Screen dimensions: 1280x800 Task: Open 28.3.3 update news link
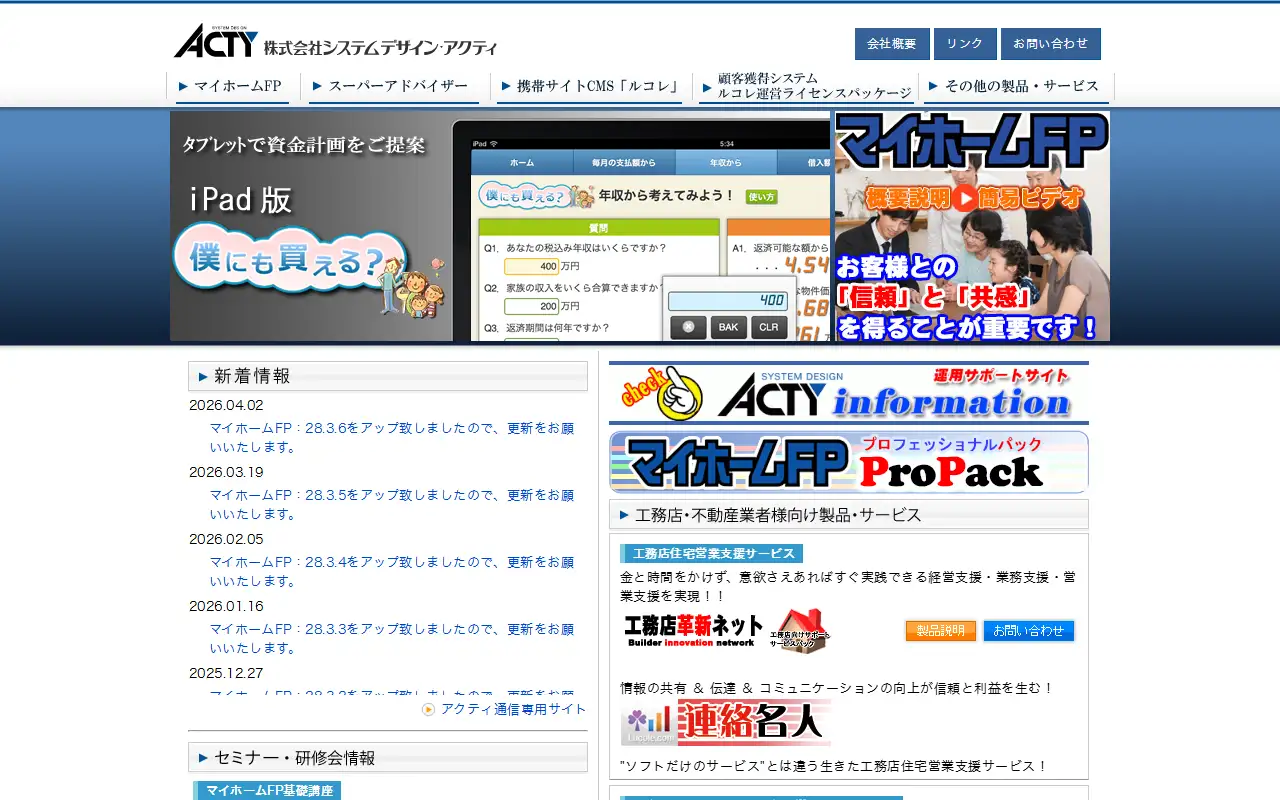click(392, 639)
